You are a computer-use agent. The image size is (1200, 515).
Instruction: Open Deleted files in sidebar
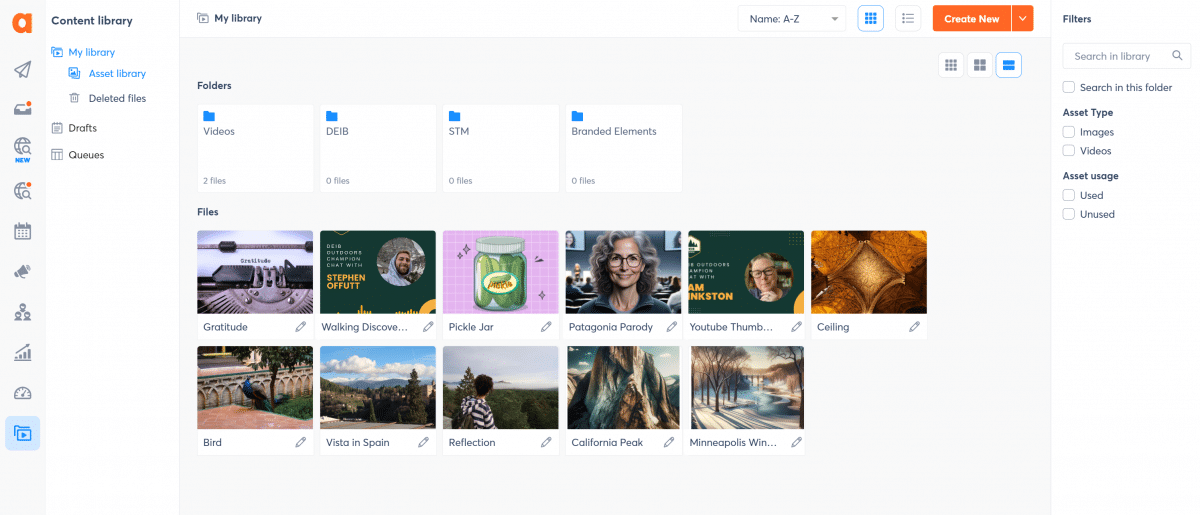117,98
